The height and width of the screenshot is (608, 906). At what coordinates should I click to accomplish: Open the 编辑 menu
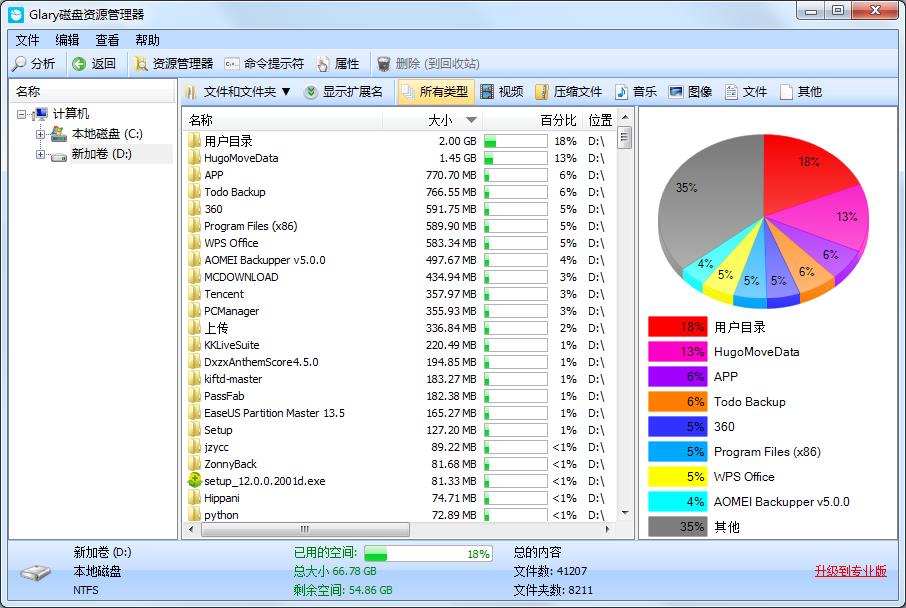pyautogui.click(x=65, y=40)
